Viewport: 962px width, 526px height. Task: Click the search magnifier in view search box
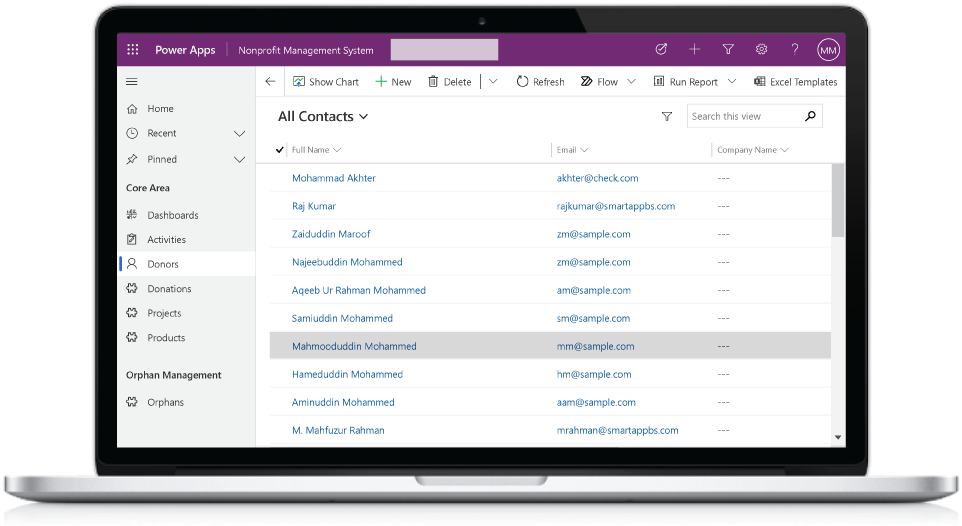[x=810, y=116]
